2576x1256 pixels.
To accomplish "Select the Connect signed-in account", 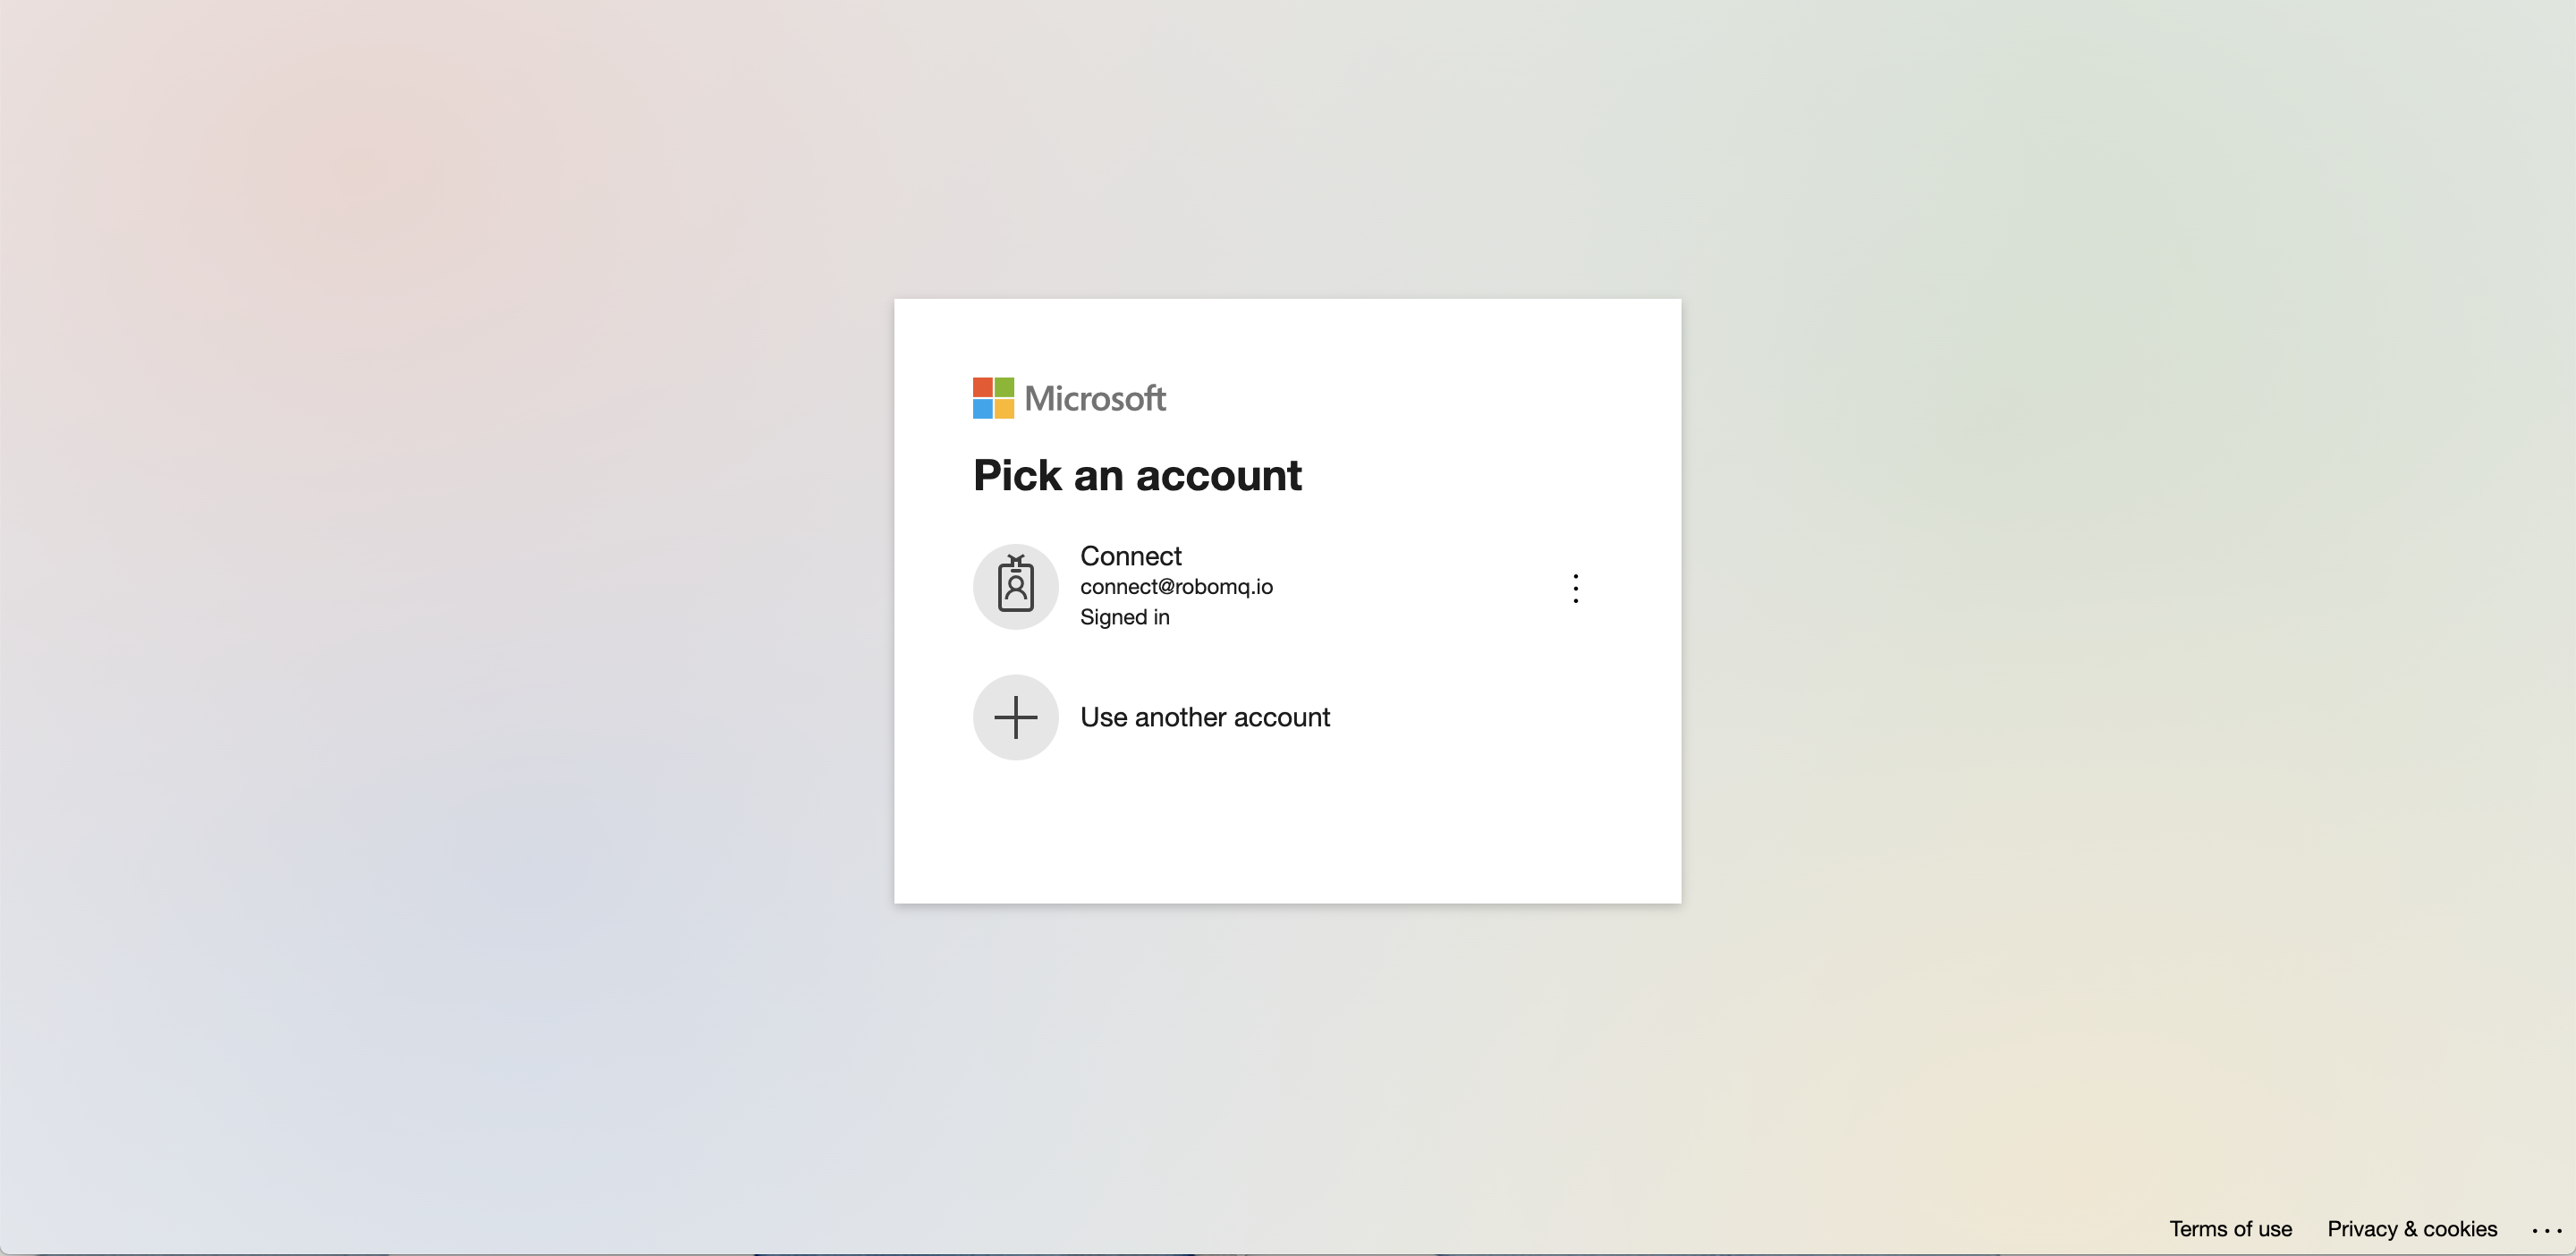I will (1286, 587).
